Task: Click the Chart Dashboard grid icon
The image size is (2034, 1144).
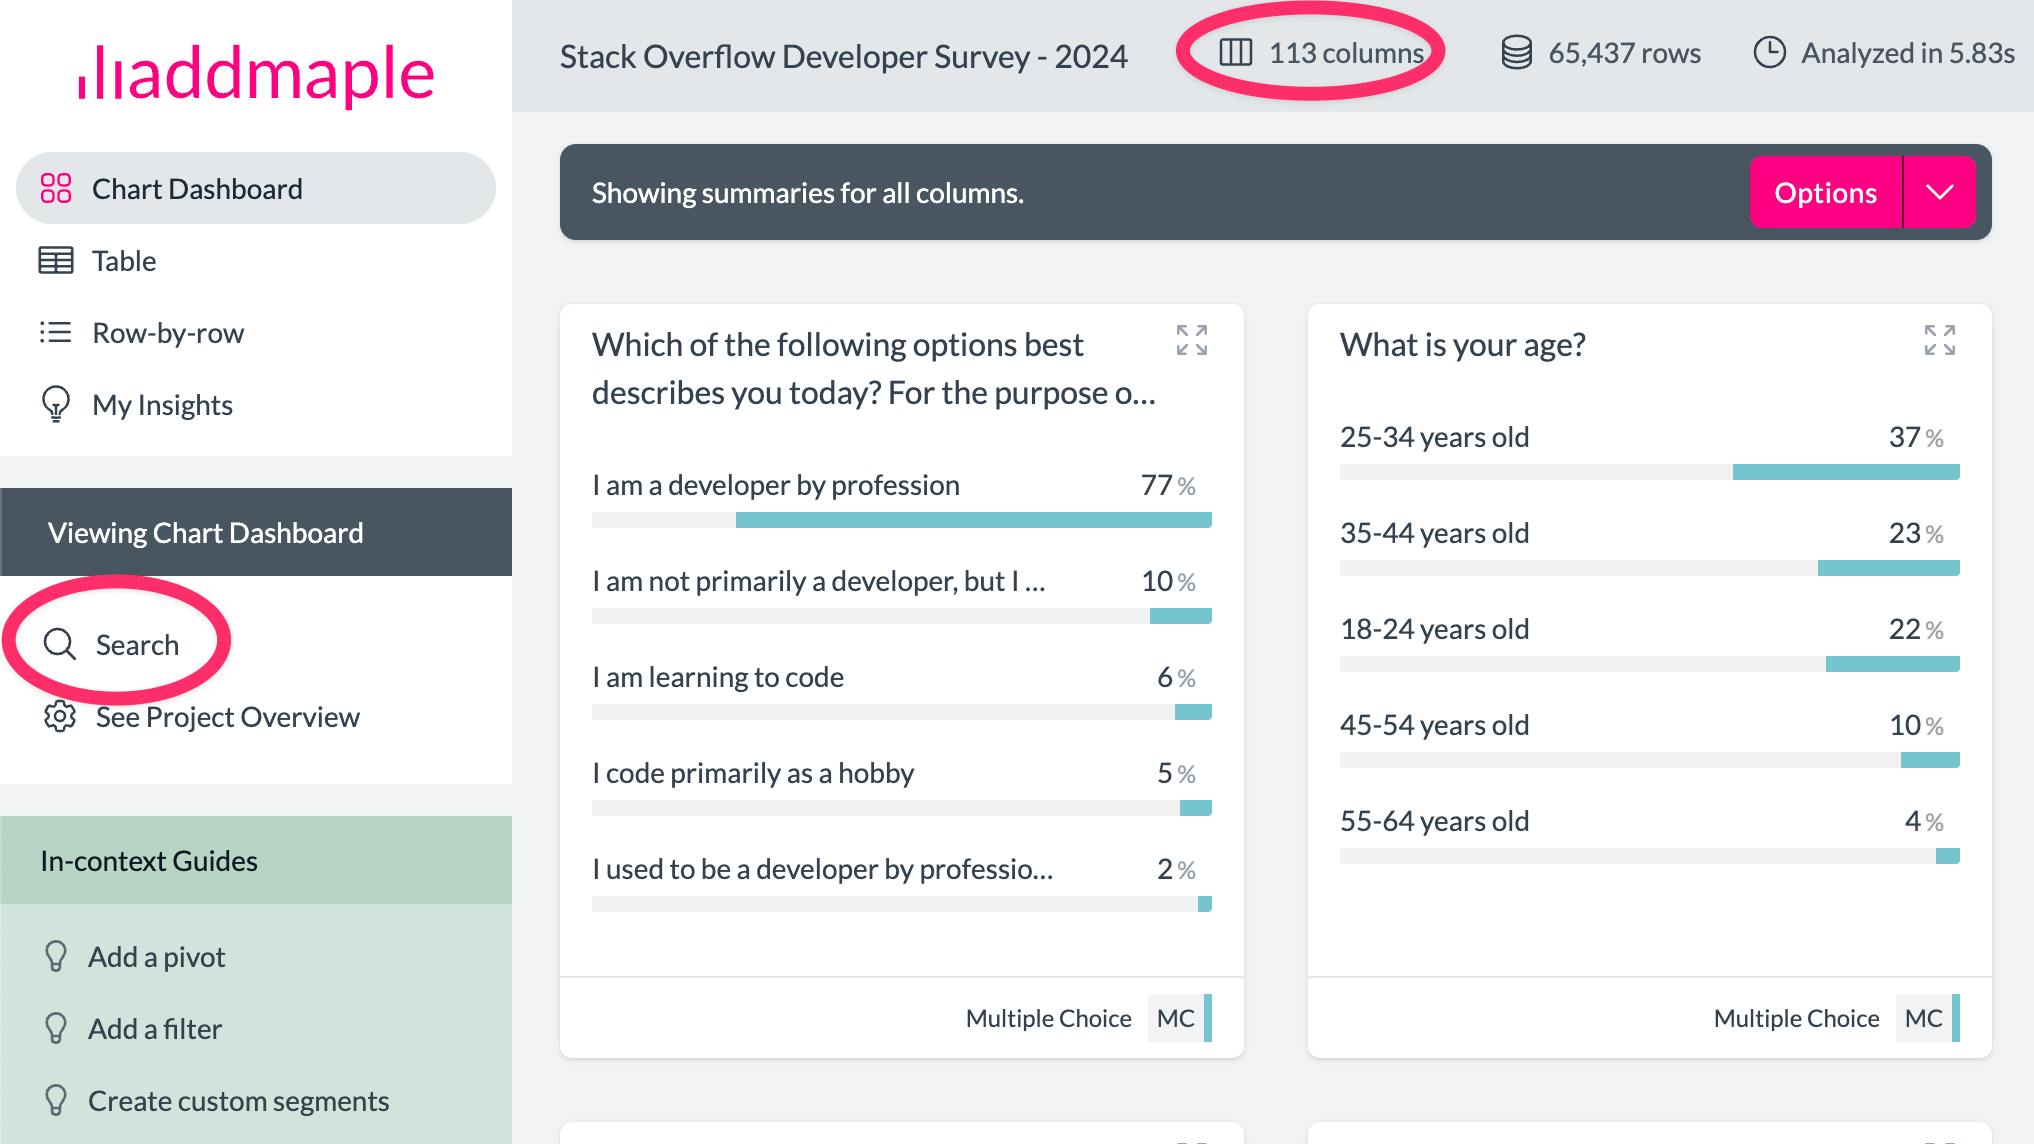Action: [x=56, y=189]
